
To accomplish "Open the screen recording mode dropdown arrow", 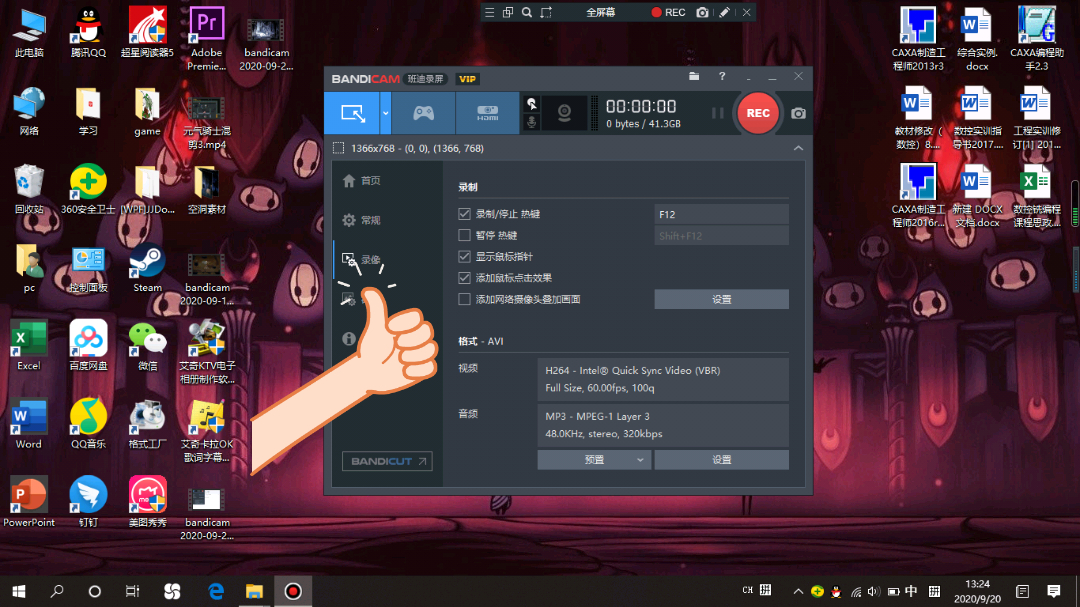I will pos(386,113).
